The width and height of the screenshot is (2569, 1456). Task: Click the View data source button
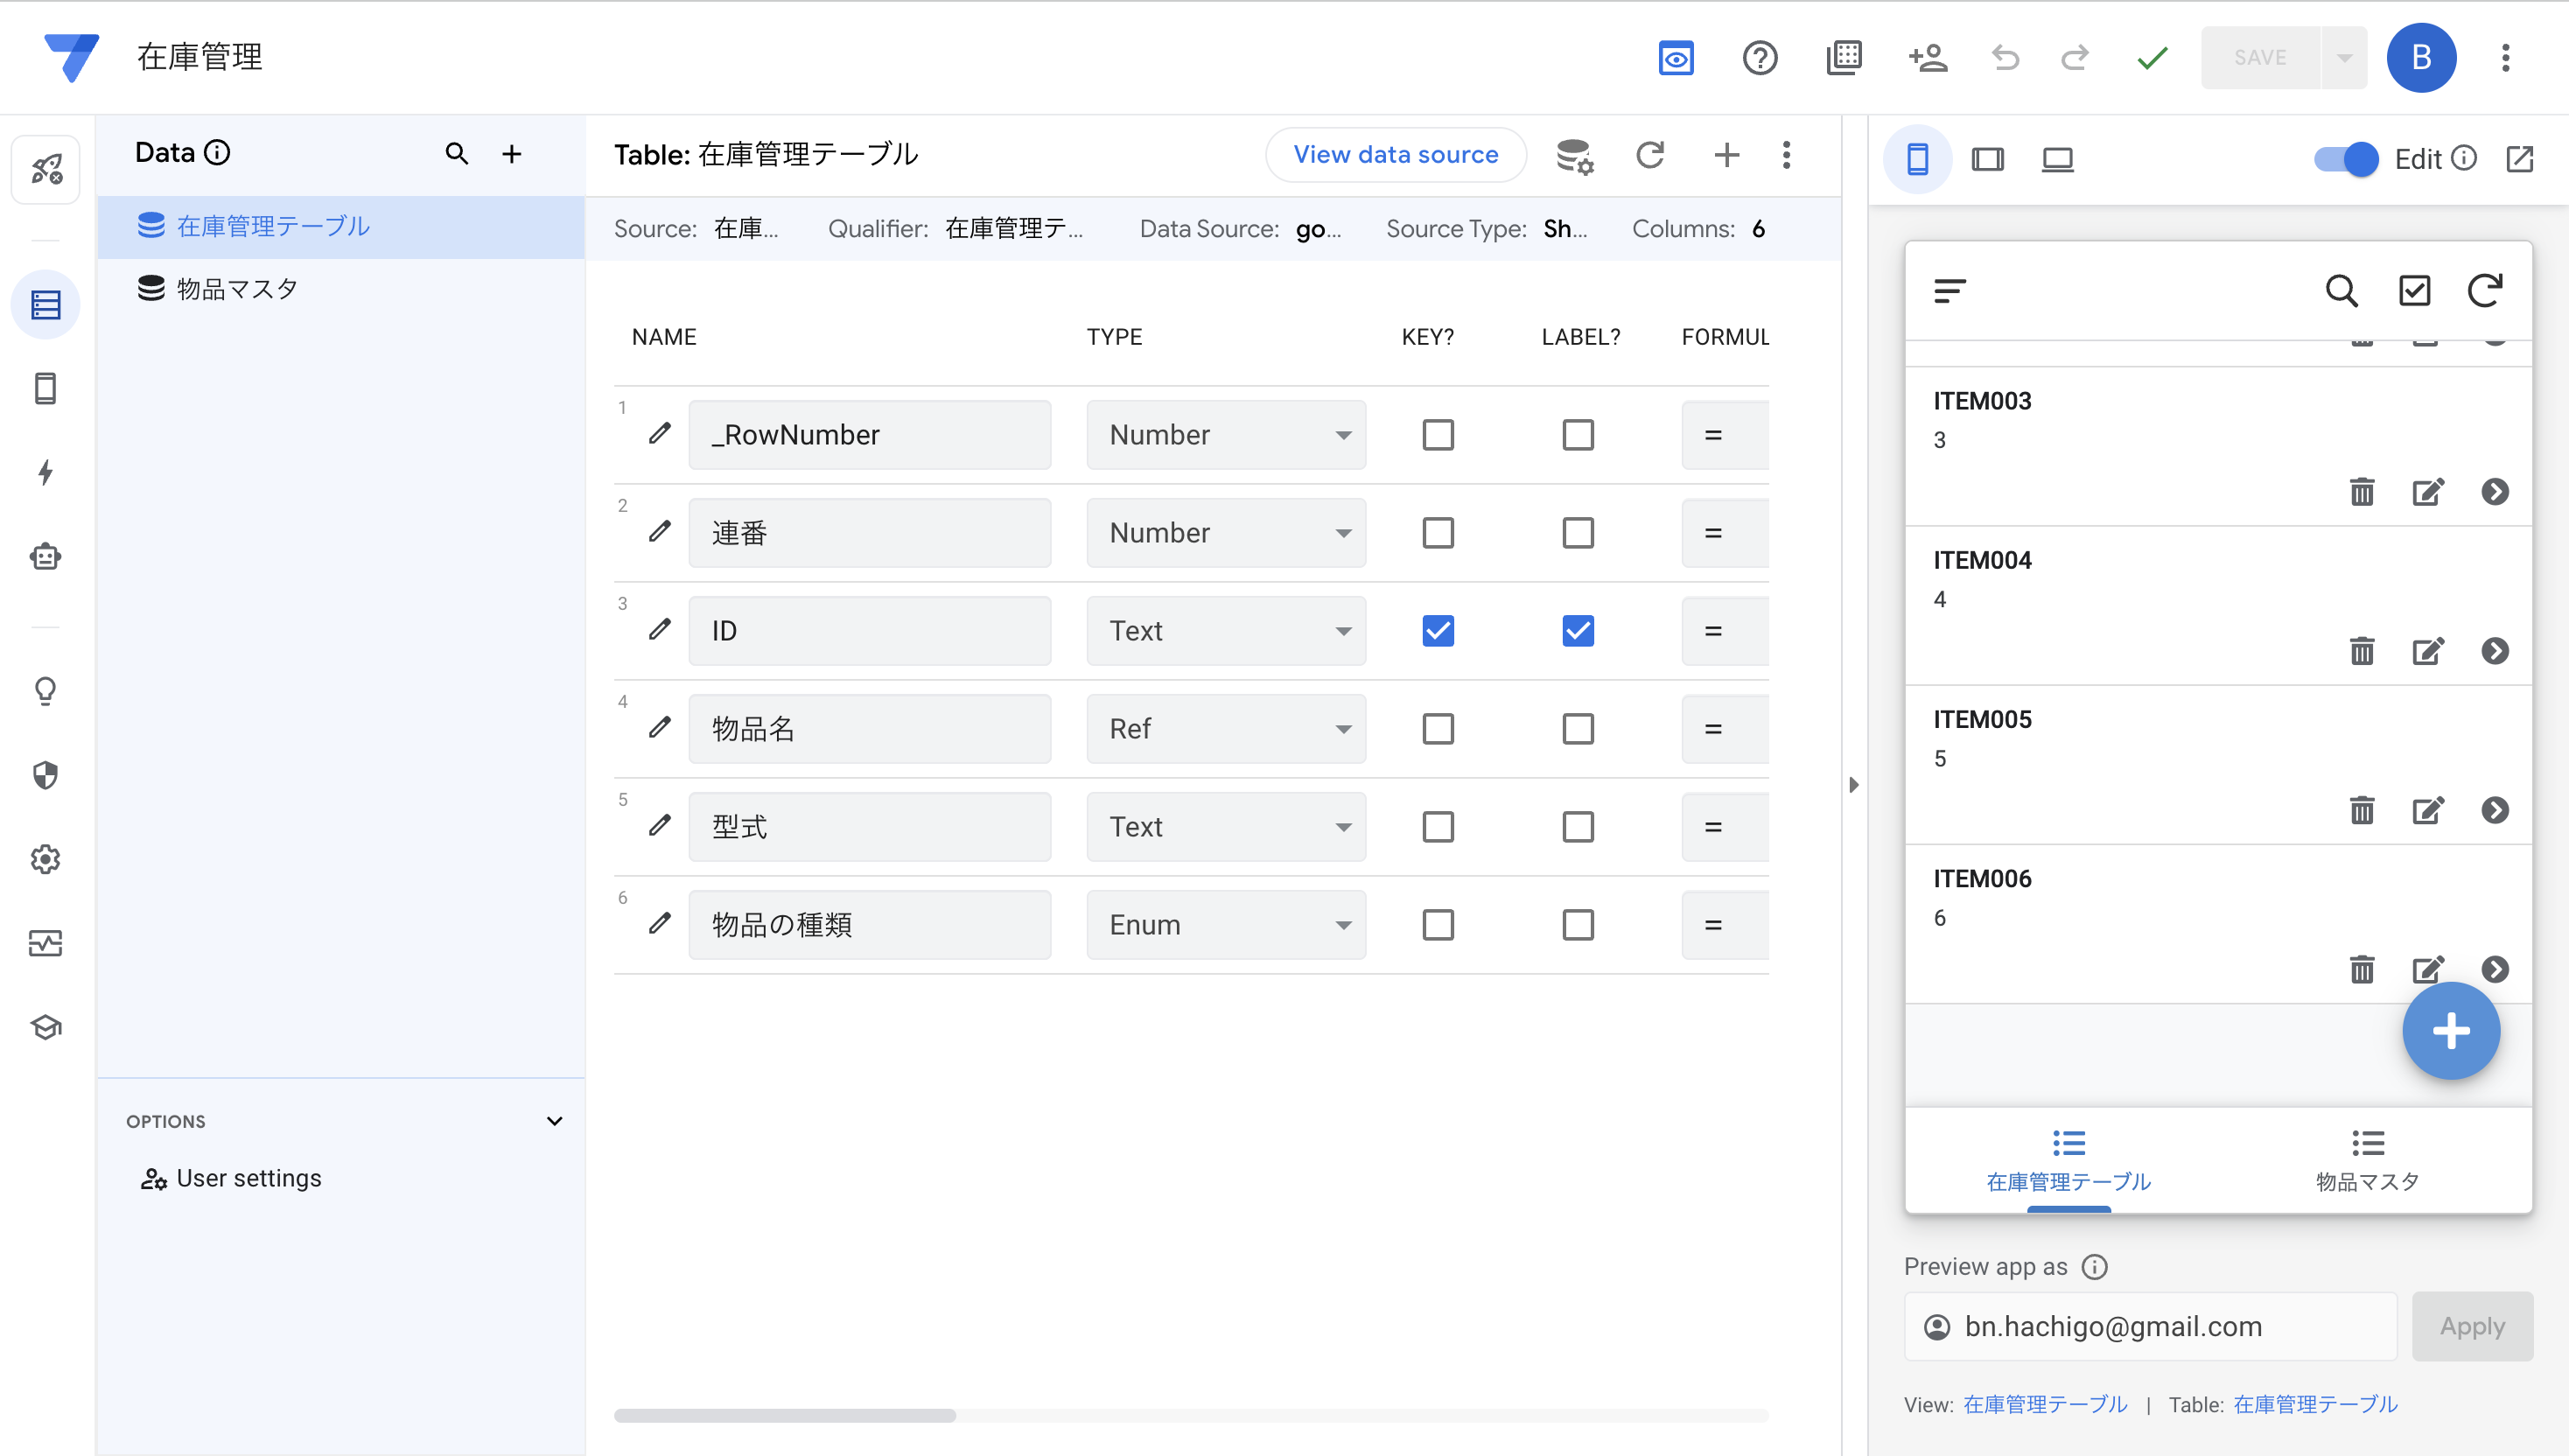[x=1395, y=155]
